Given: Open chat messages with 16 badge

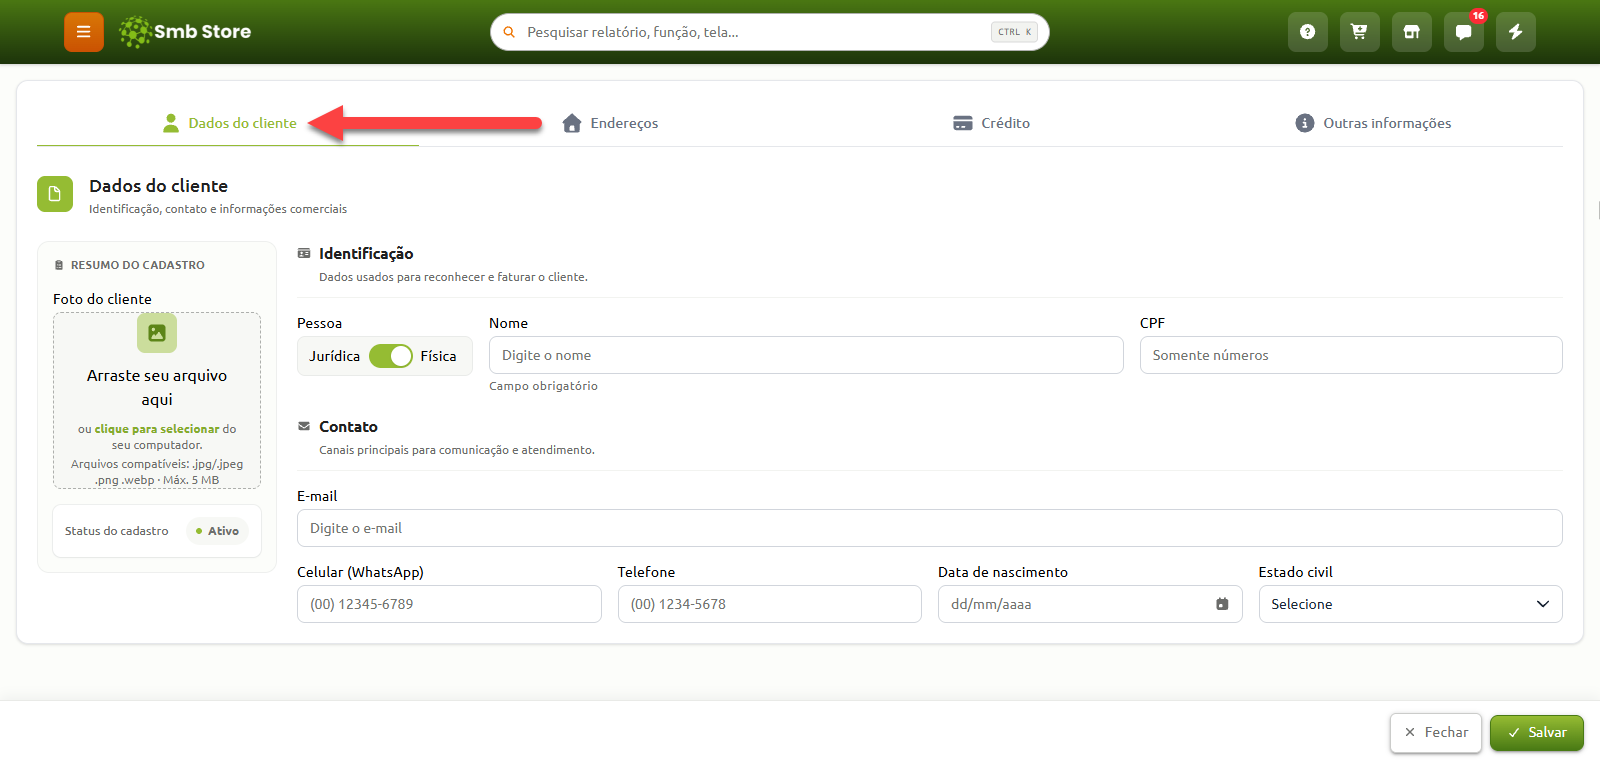Looking at the screenshot, I should [1463, 32].
